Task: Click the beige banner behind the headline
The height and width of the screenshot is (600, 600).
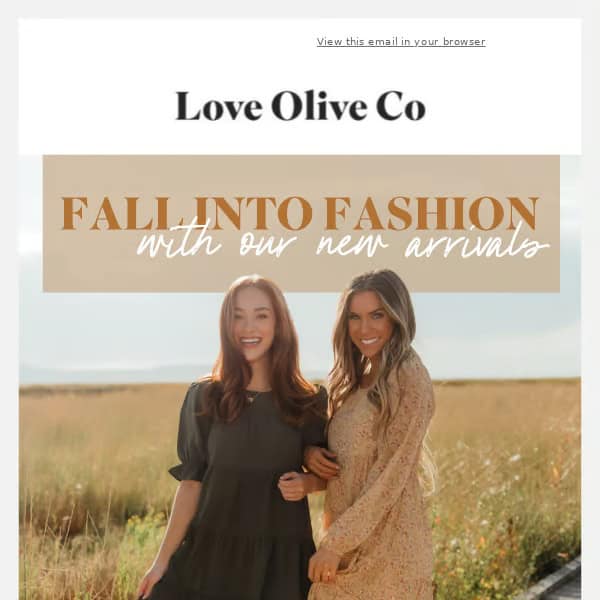Action: click(x=301, y=223)
